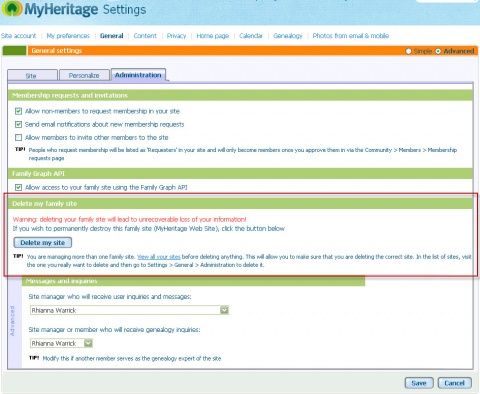Select the Advanced view radio button

438,51
